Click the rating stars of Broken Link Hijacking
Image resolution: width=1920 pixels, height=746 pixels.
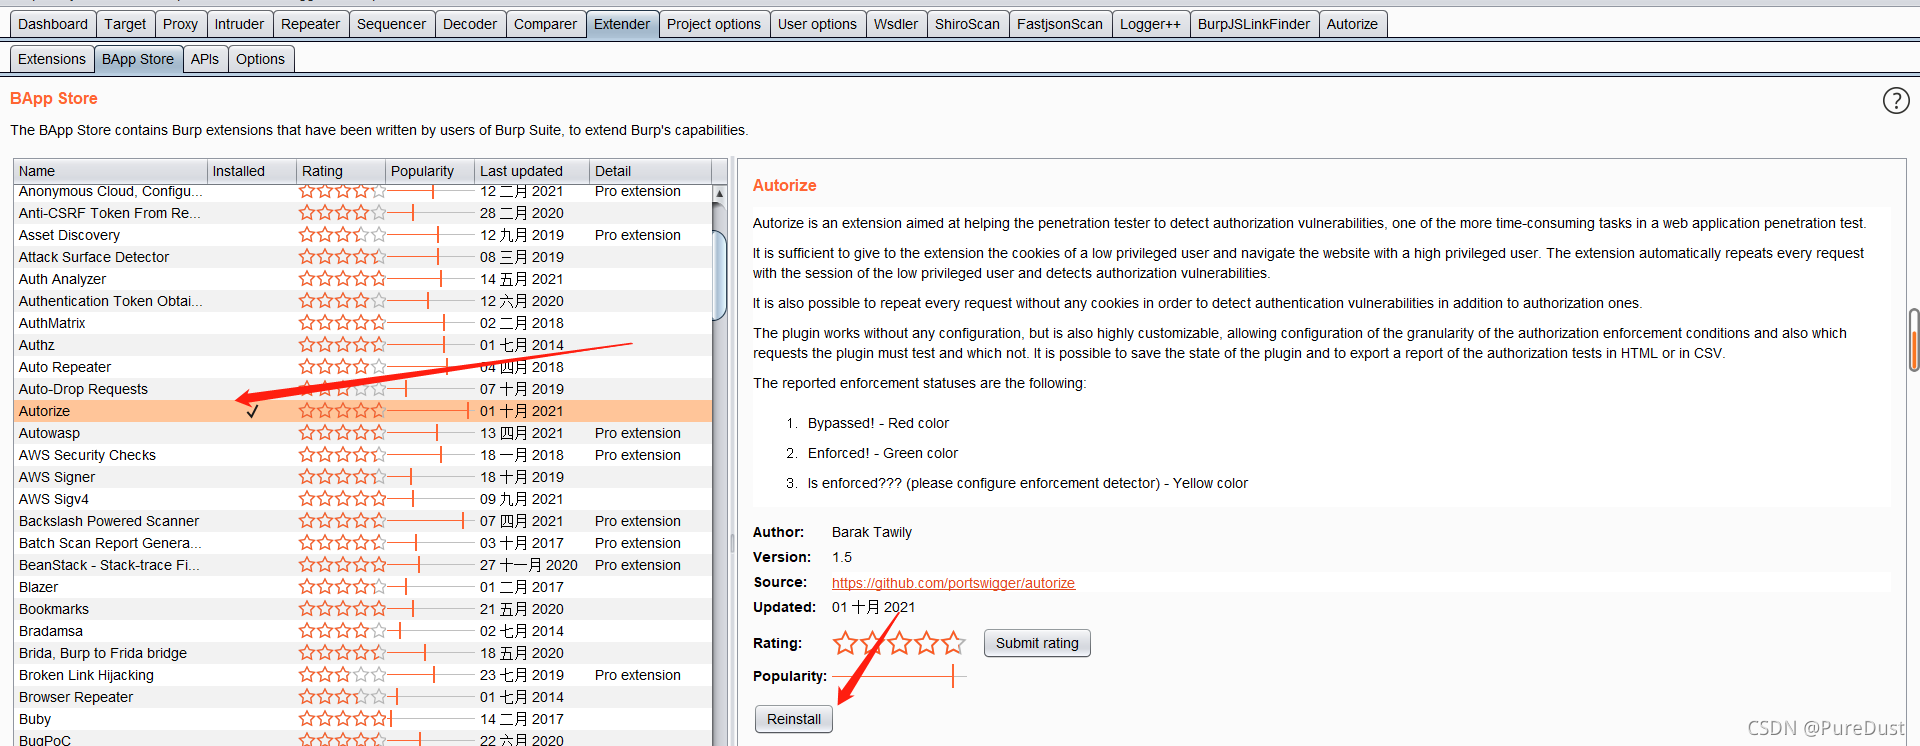point(342,675)
